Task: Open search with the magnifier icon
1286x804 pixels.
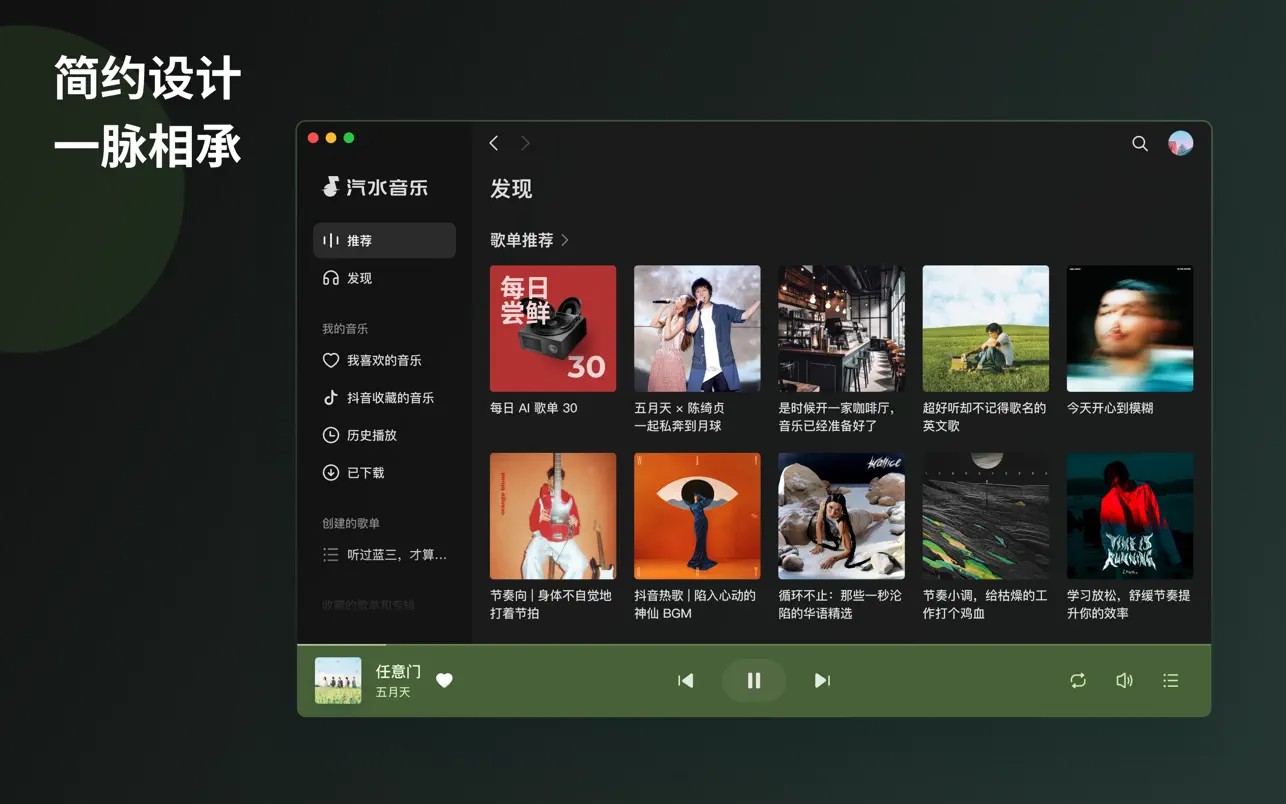Action: (x=1140, y=143)
